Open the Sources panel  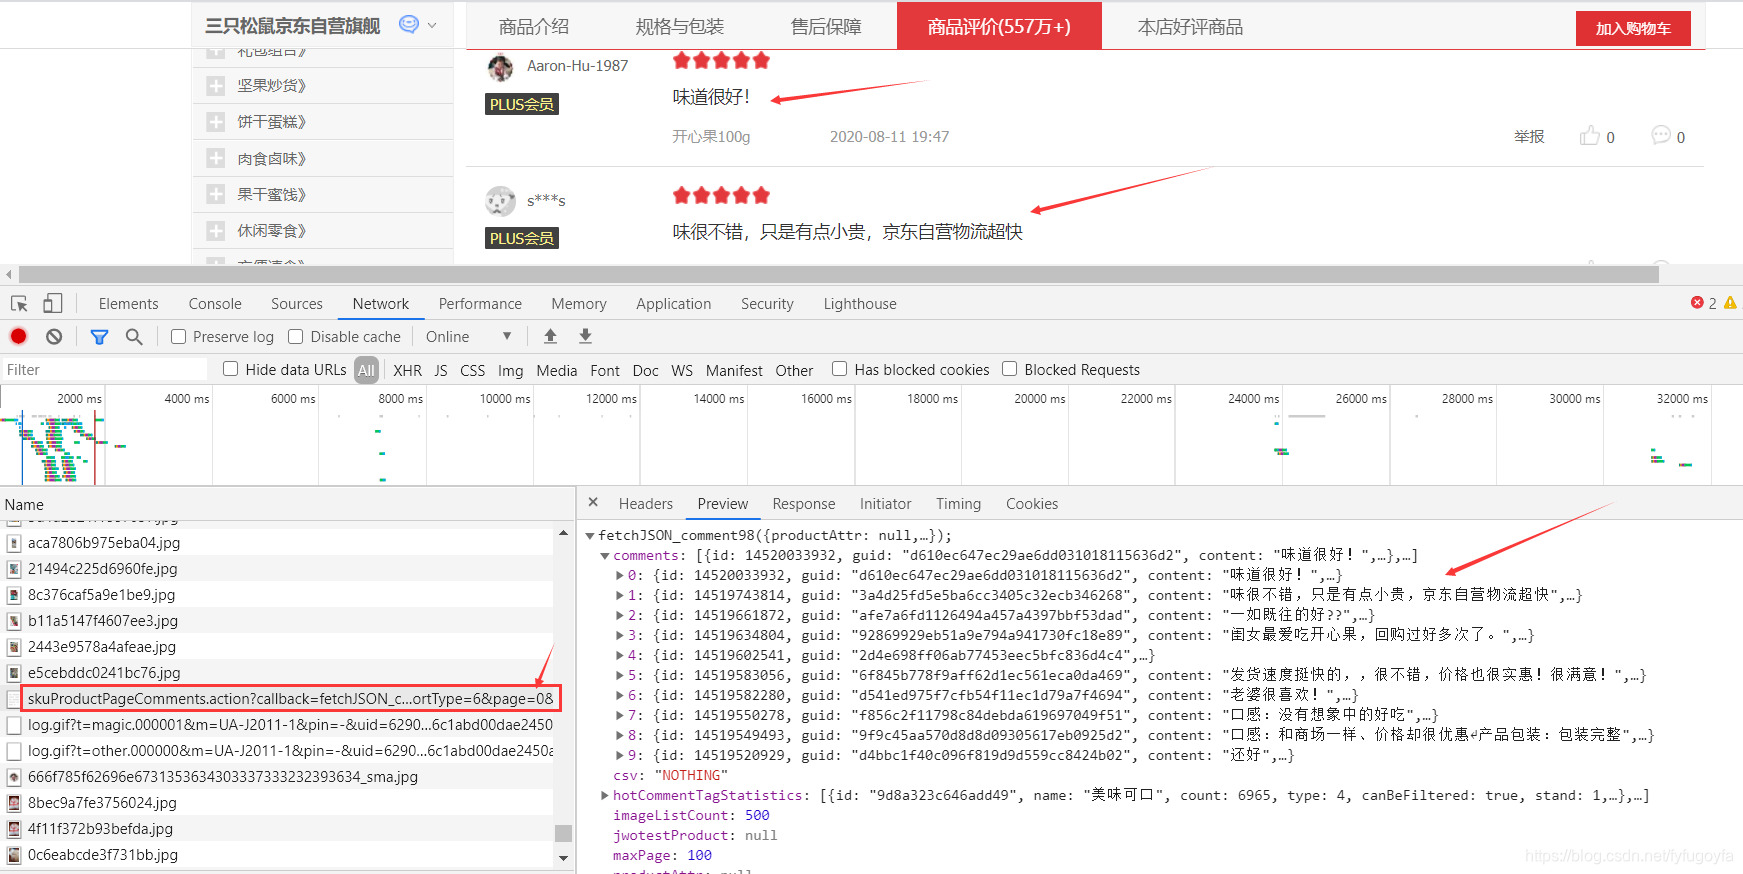pyautogui.click(x=297, y=304)
